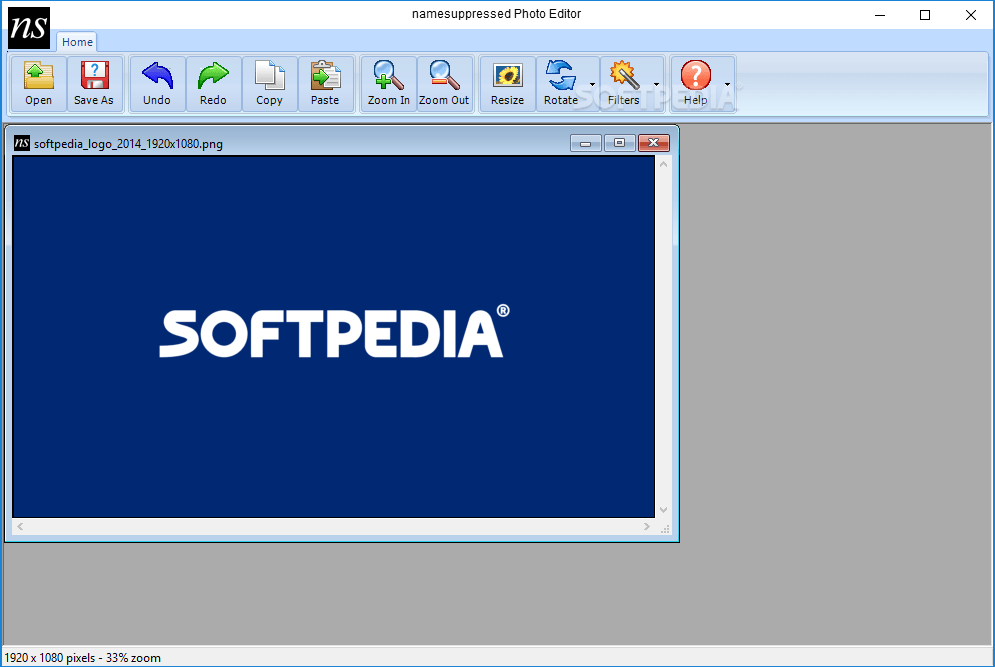995x667 pixels.
Task: Switch to the Home ribbon tab
Action: coord(77,42)
